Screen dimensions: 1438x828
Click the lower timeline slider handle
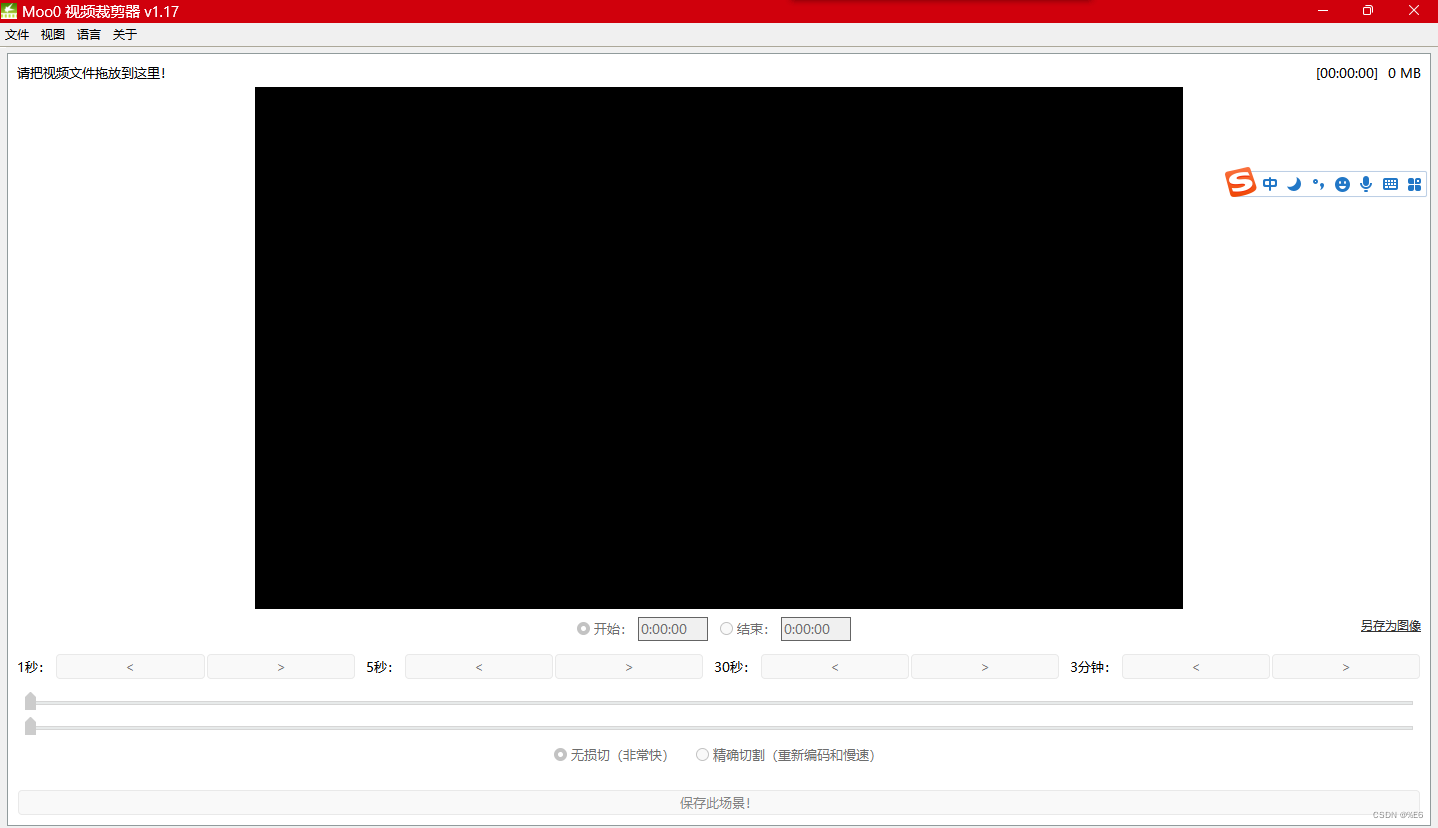point(30,726)
